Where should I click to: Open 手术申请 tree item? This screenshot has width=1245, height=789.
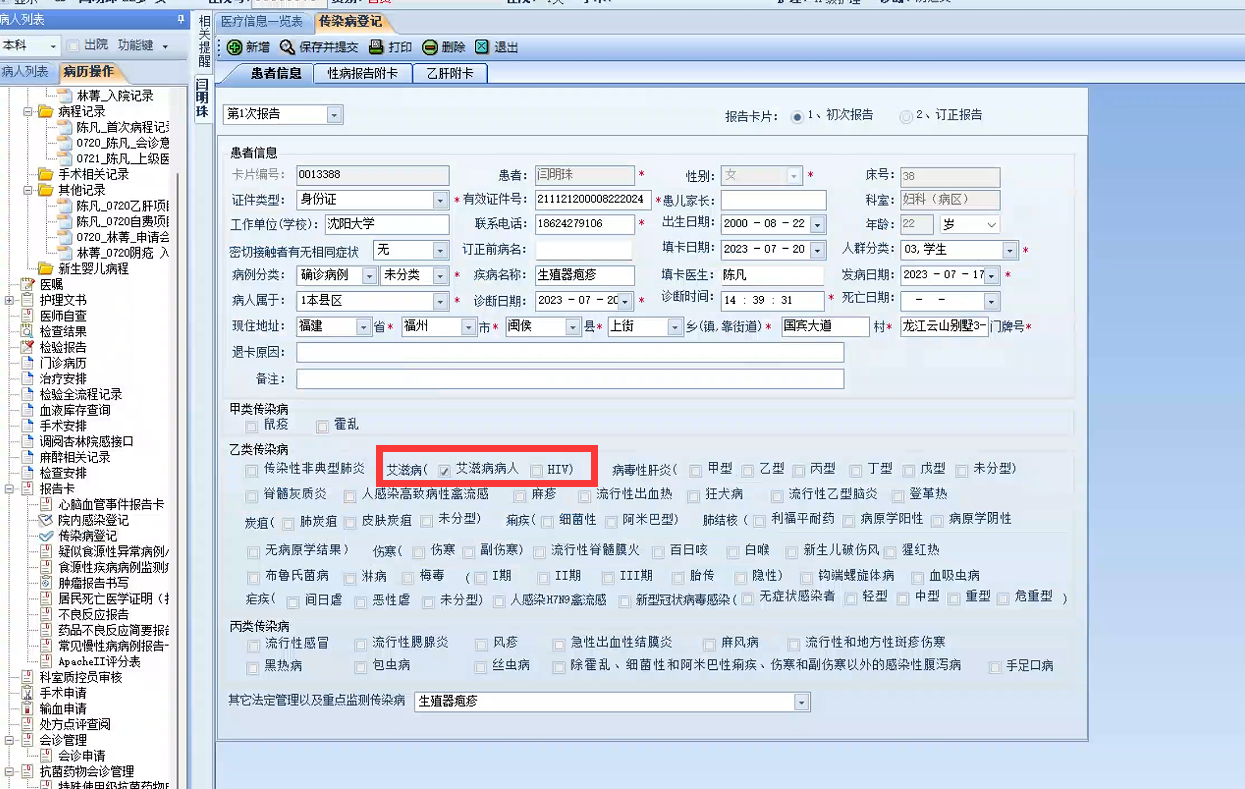coord(63,693)
